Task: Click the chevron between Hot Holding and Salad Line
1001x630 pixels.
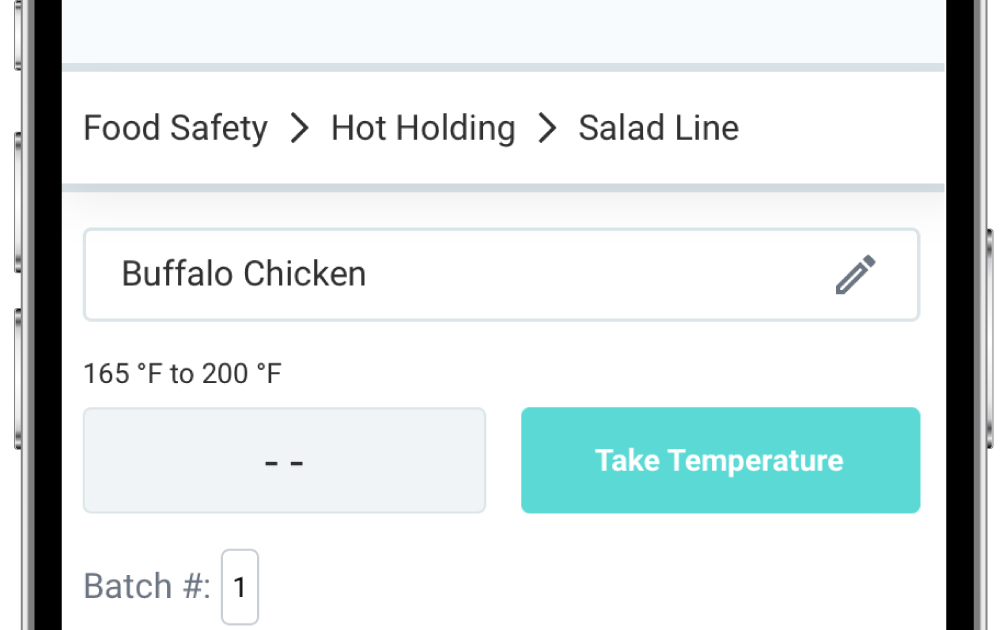Action: (546, 127)
